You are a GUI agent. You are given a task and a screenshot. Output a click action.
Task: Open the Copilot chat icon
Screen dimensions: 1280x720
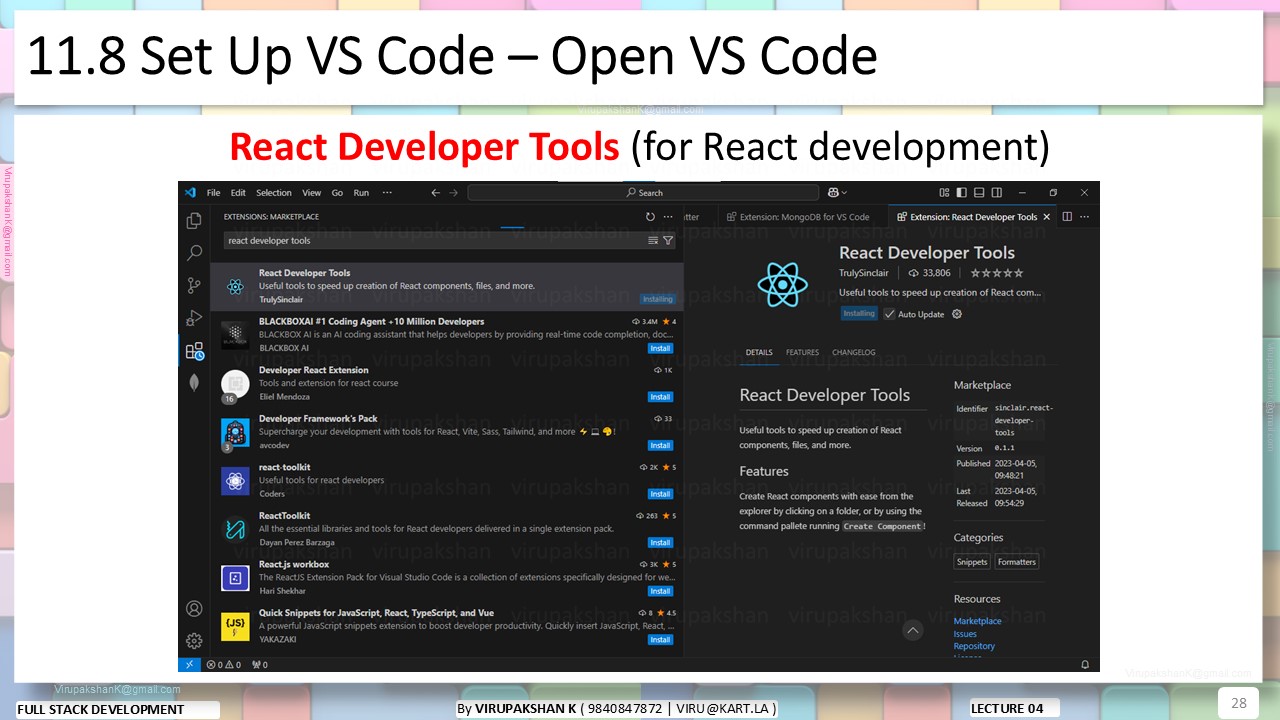click(832, 192)
